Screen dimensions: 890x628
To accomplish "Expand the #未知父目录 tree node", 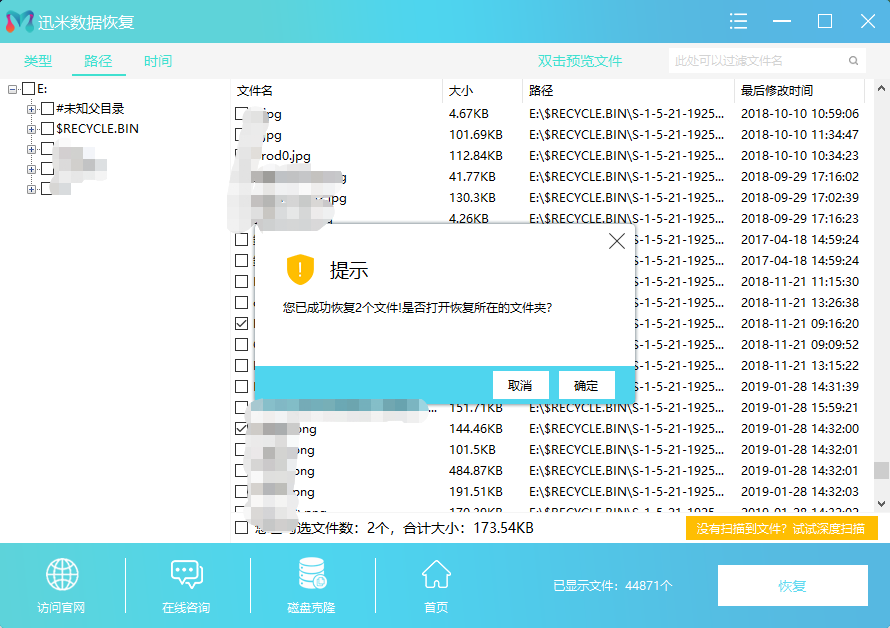I will [x=32, y=109].
